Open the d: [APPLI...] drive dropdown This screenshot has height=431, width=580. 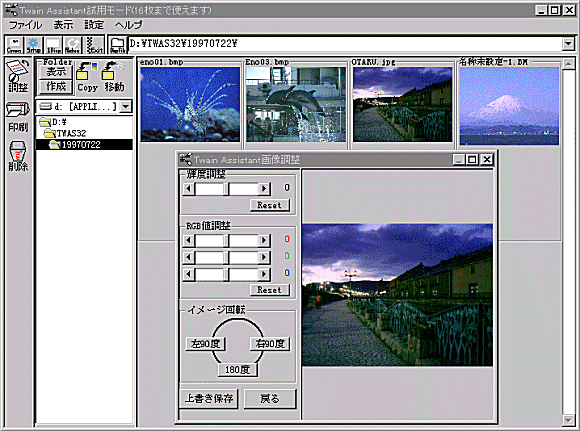(126, 107)
